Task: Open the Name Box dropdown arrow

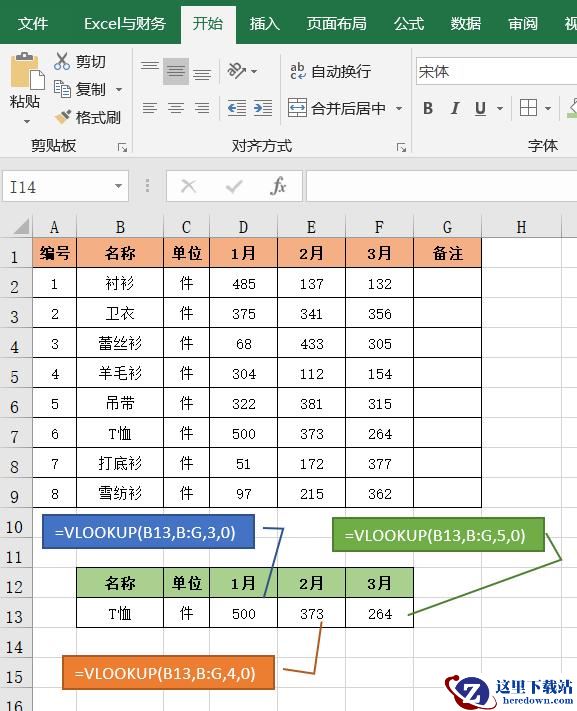Action: (118, 186)
